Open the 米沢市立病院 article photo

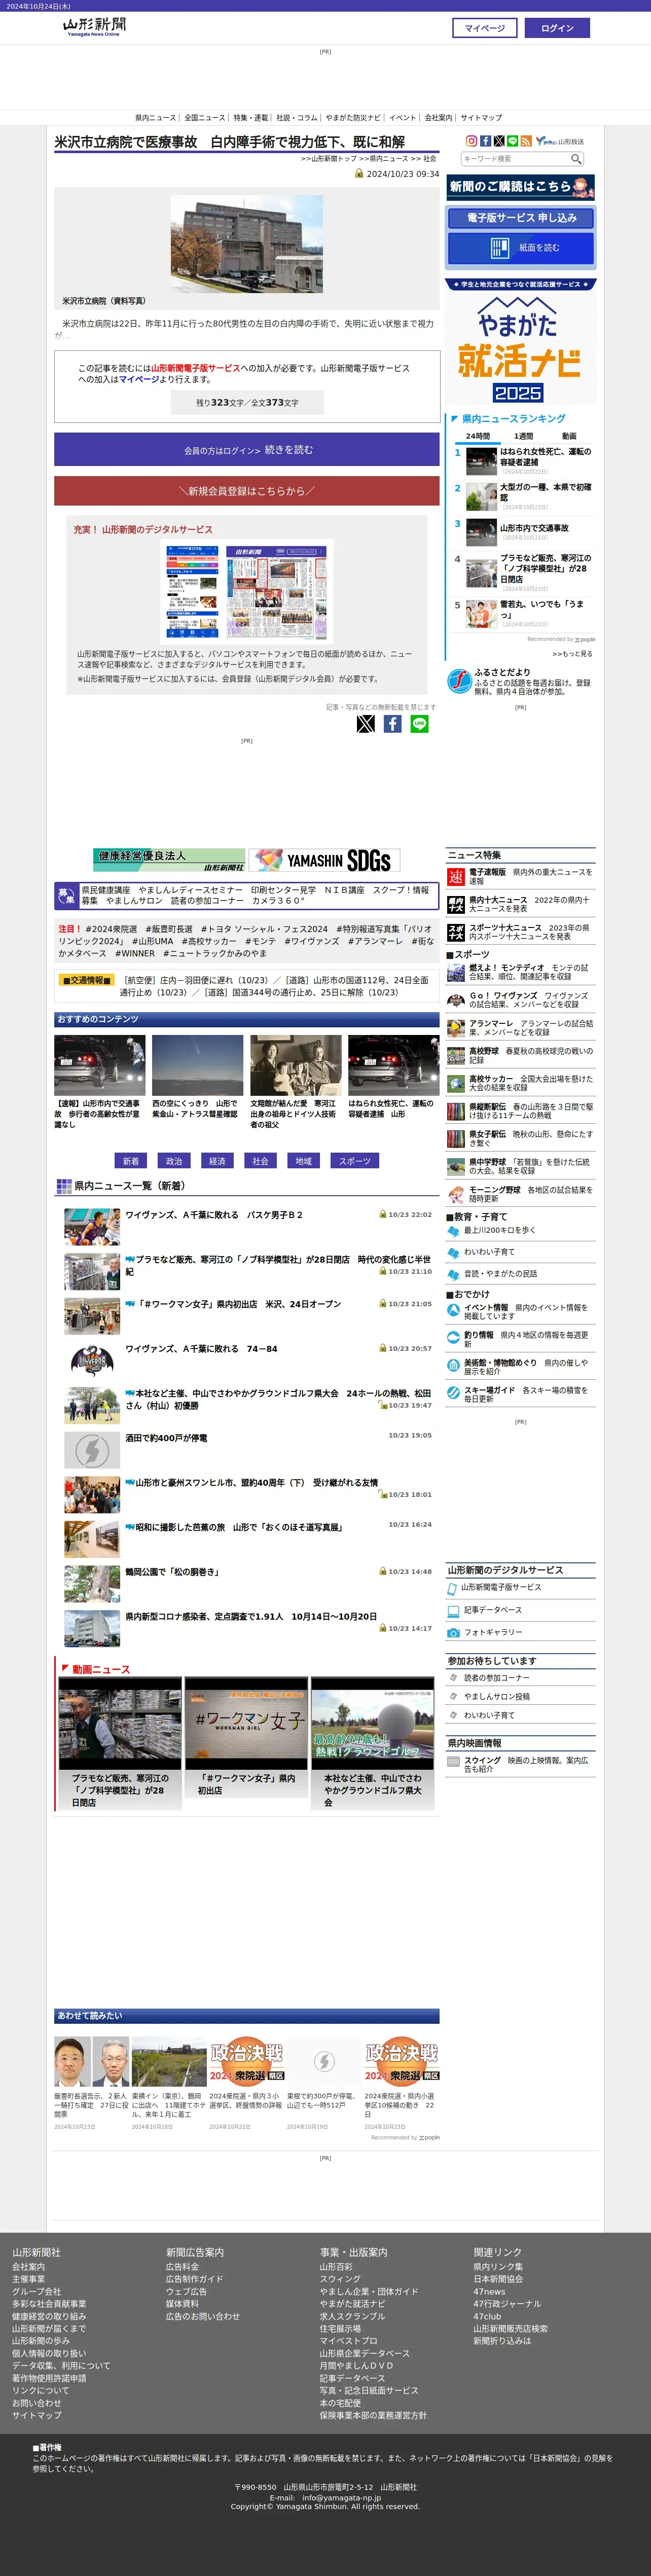[247, 244]
